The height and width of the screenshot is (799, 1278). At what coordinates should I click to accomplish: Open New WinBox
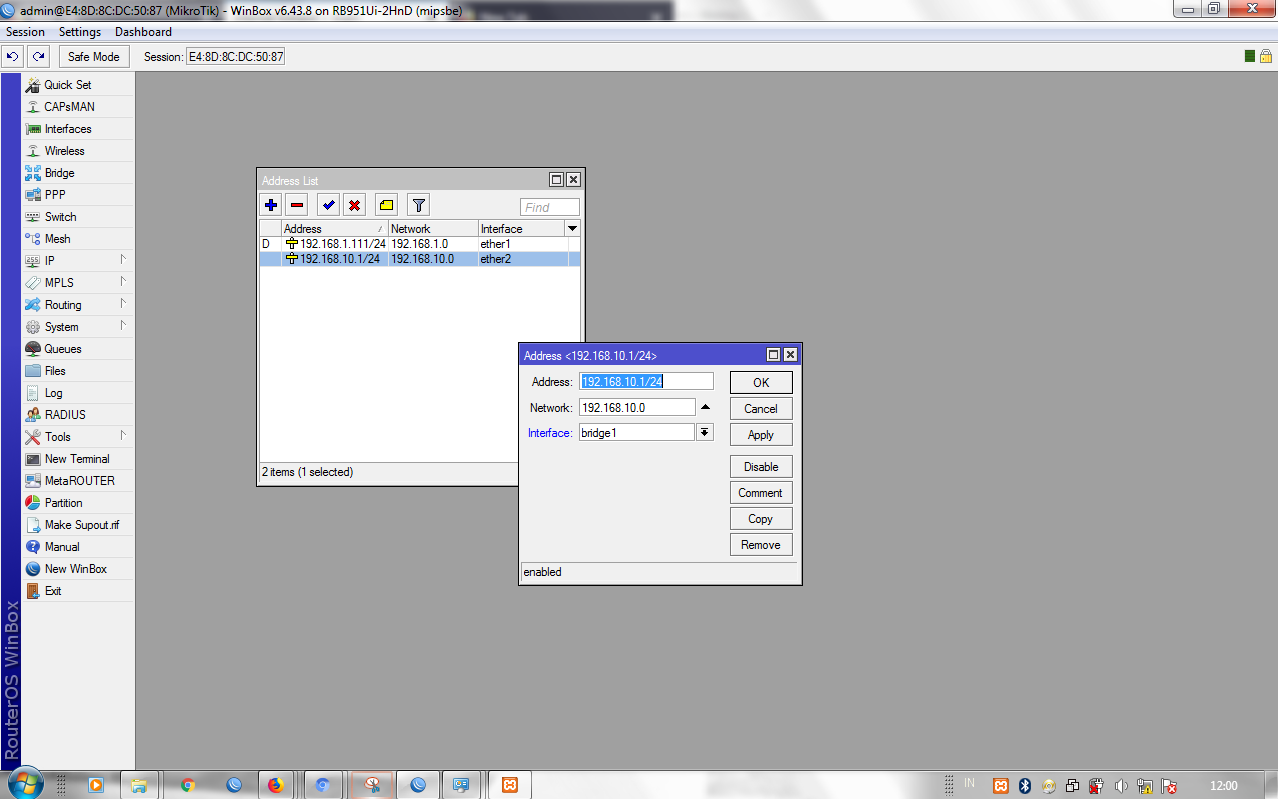point(78,569)
